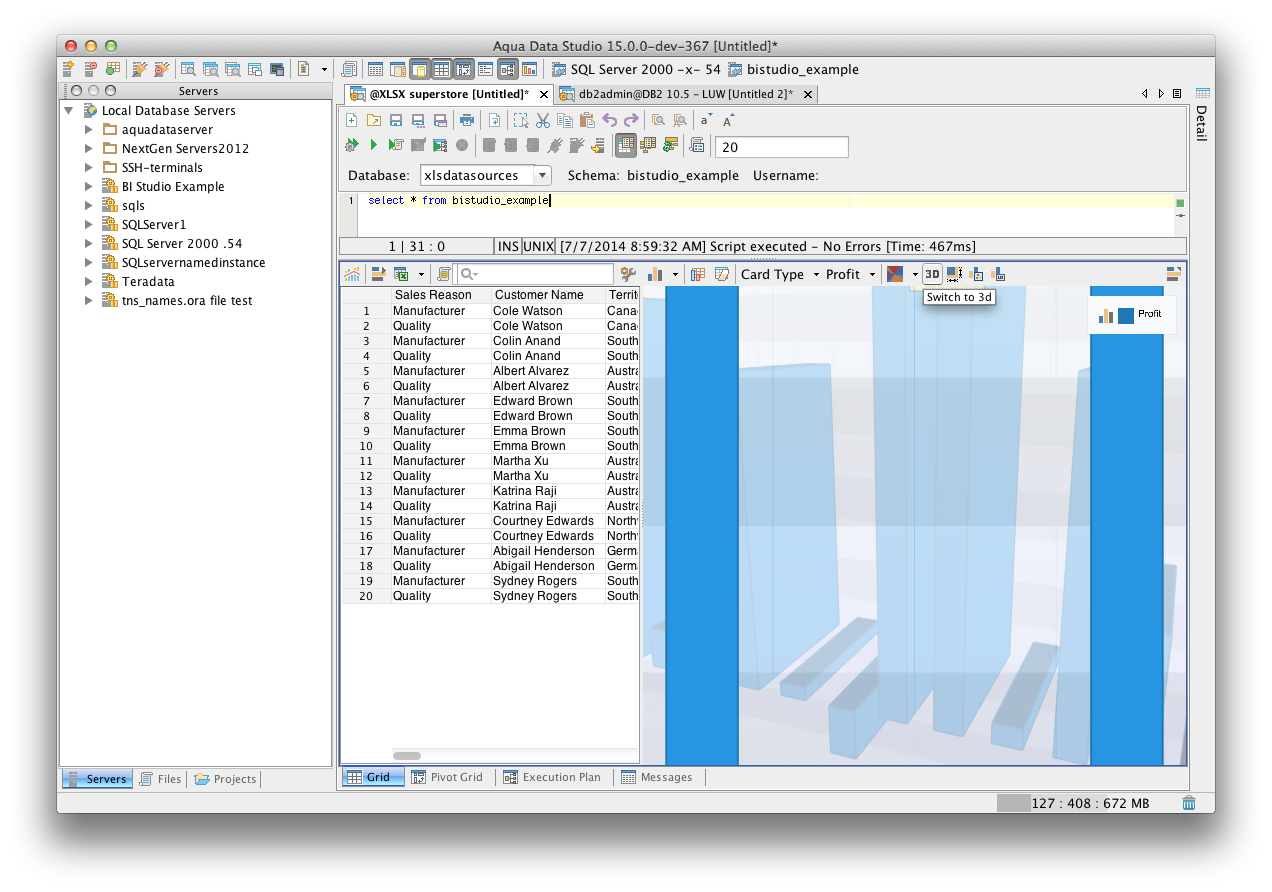Select the SQLservernamedinstance tree item
This screenshot has width=1272, height=892.
pyautogui.click(x=193, y=263)
